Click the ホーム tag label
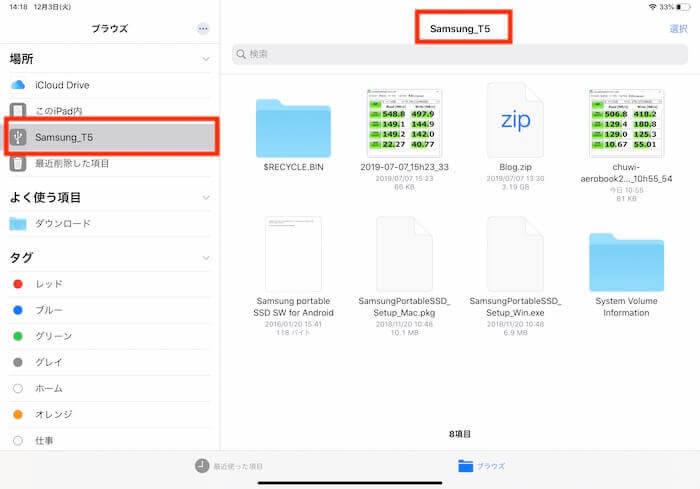 click(49, 389)
